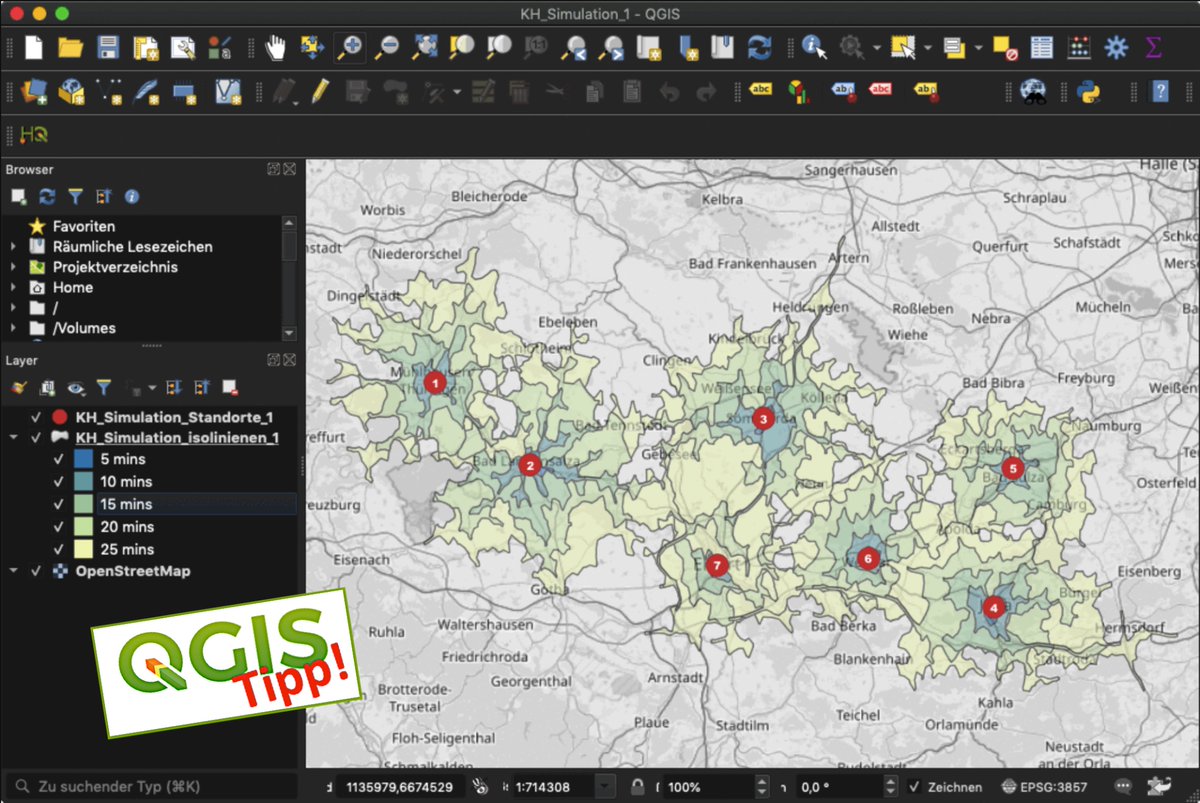Open the Python console icon

[1087, 92]
